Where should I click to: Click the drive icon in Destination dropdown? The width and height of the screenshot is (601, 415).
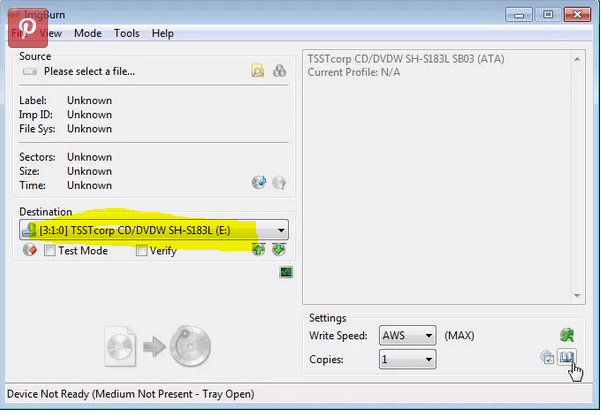pyautogui.click(x=29, y=230)
